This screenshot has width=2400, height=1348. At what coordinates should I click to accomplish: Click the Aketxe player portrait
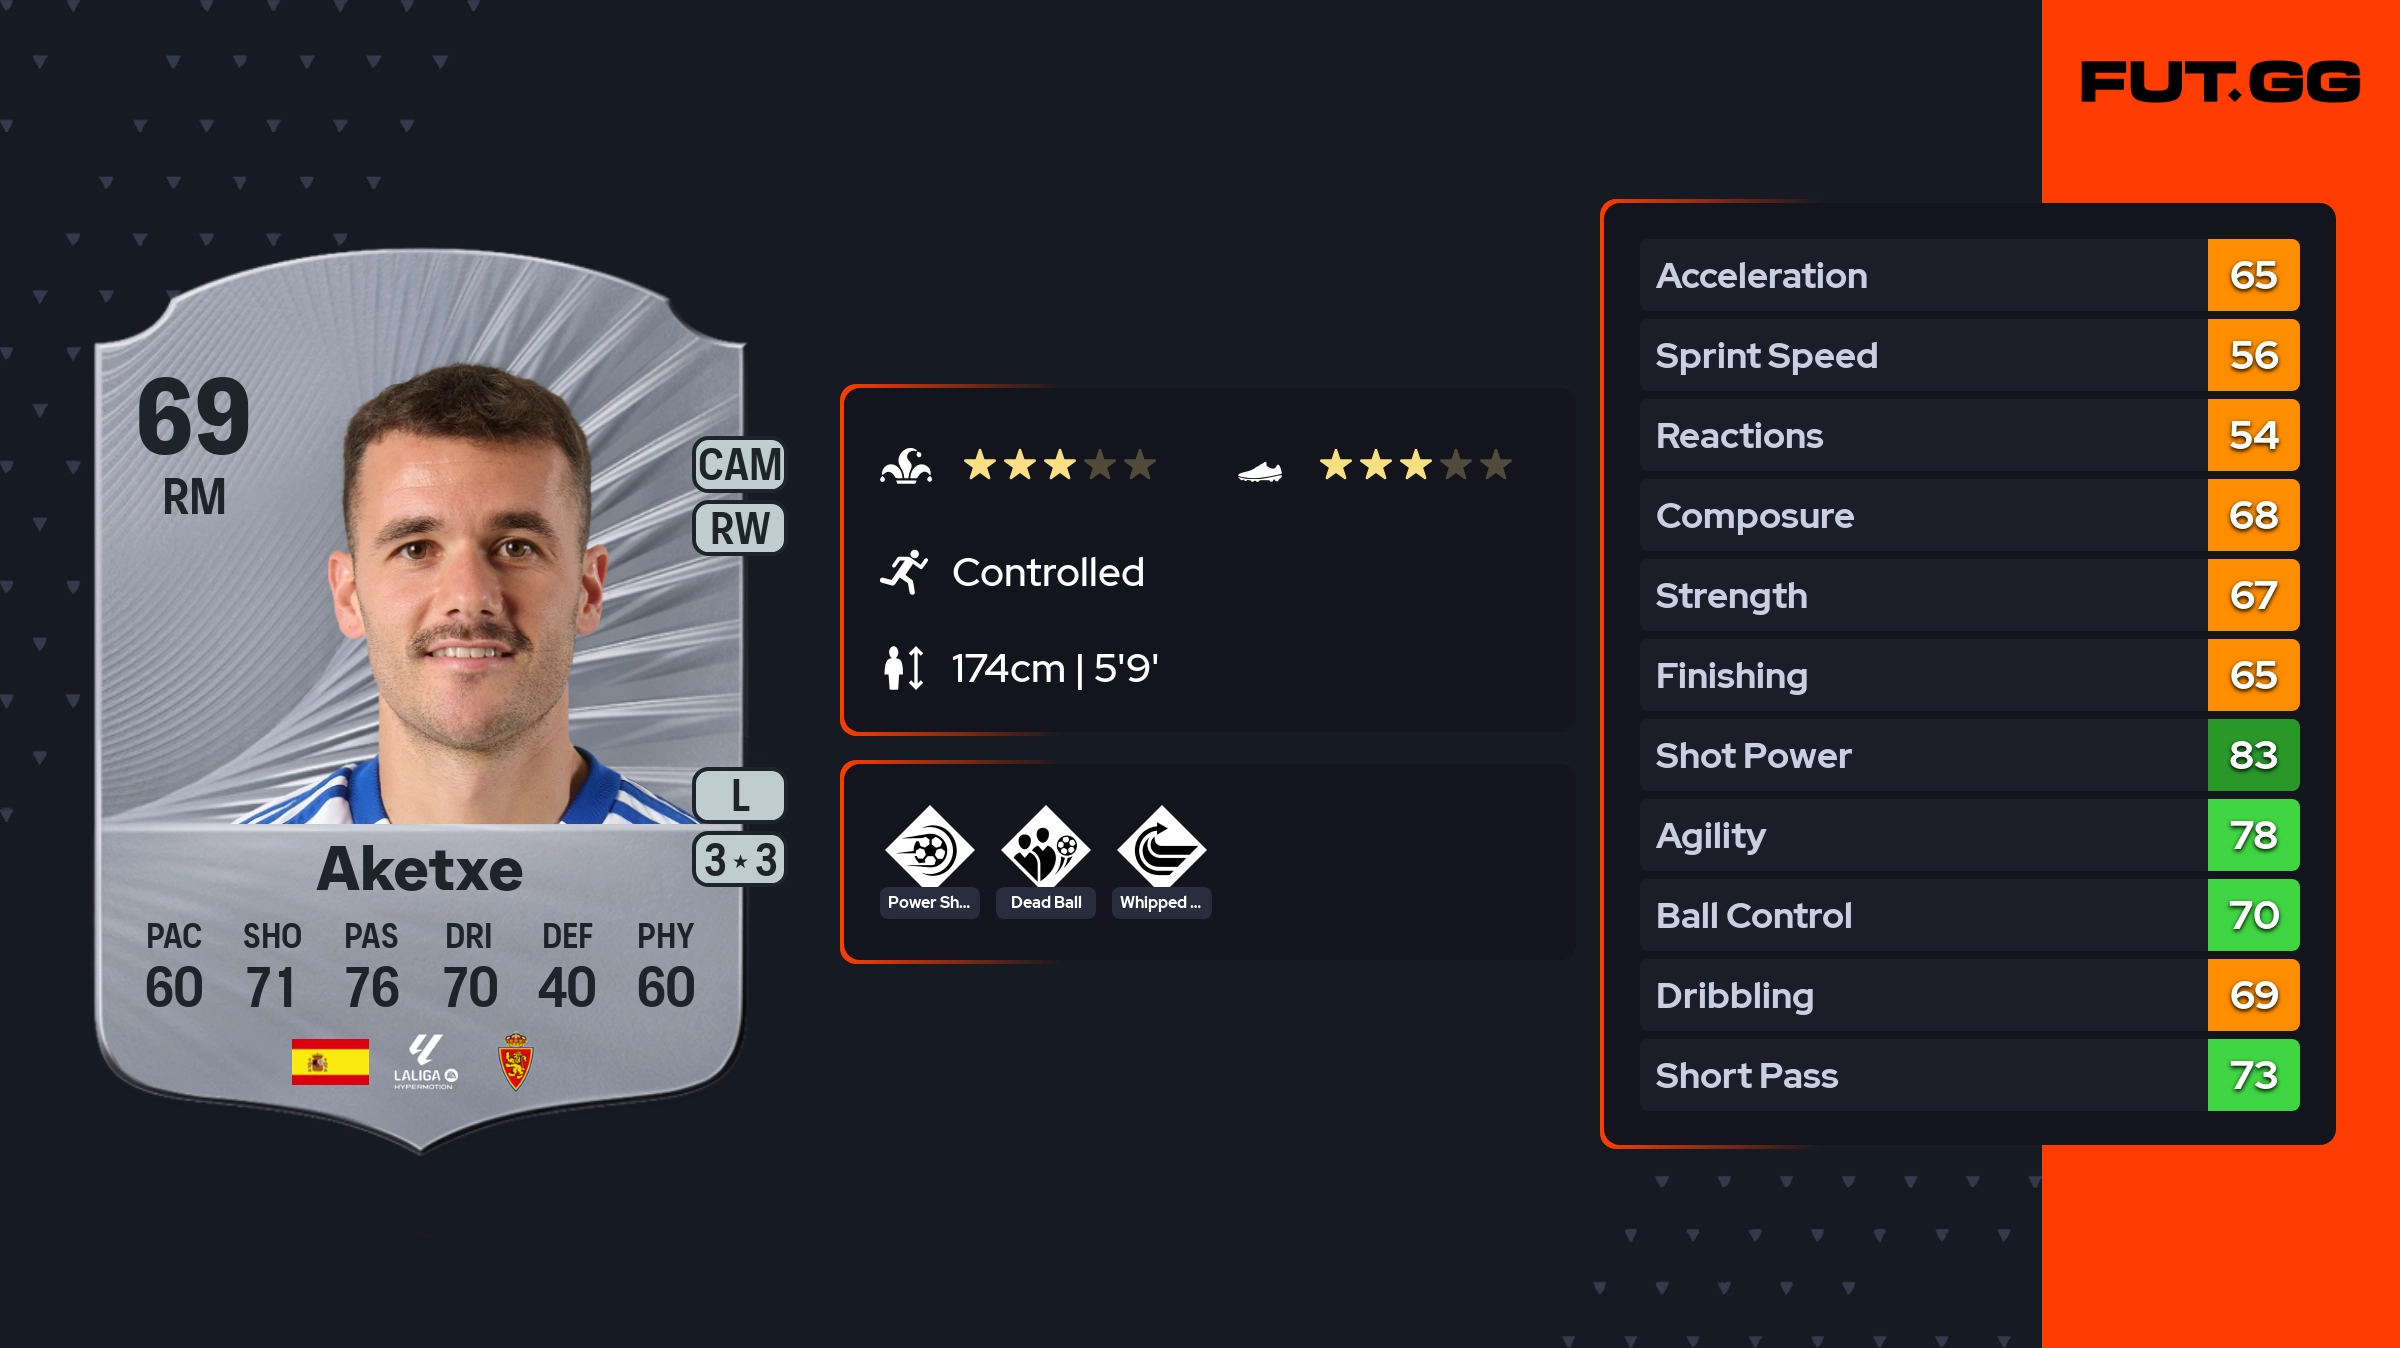coord(470,600)
